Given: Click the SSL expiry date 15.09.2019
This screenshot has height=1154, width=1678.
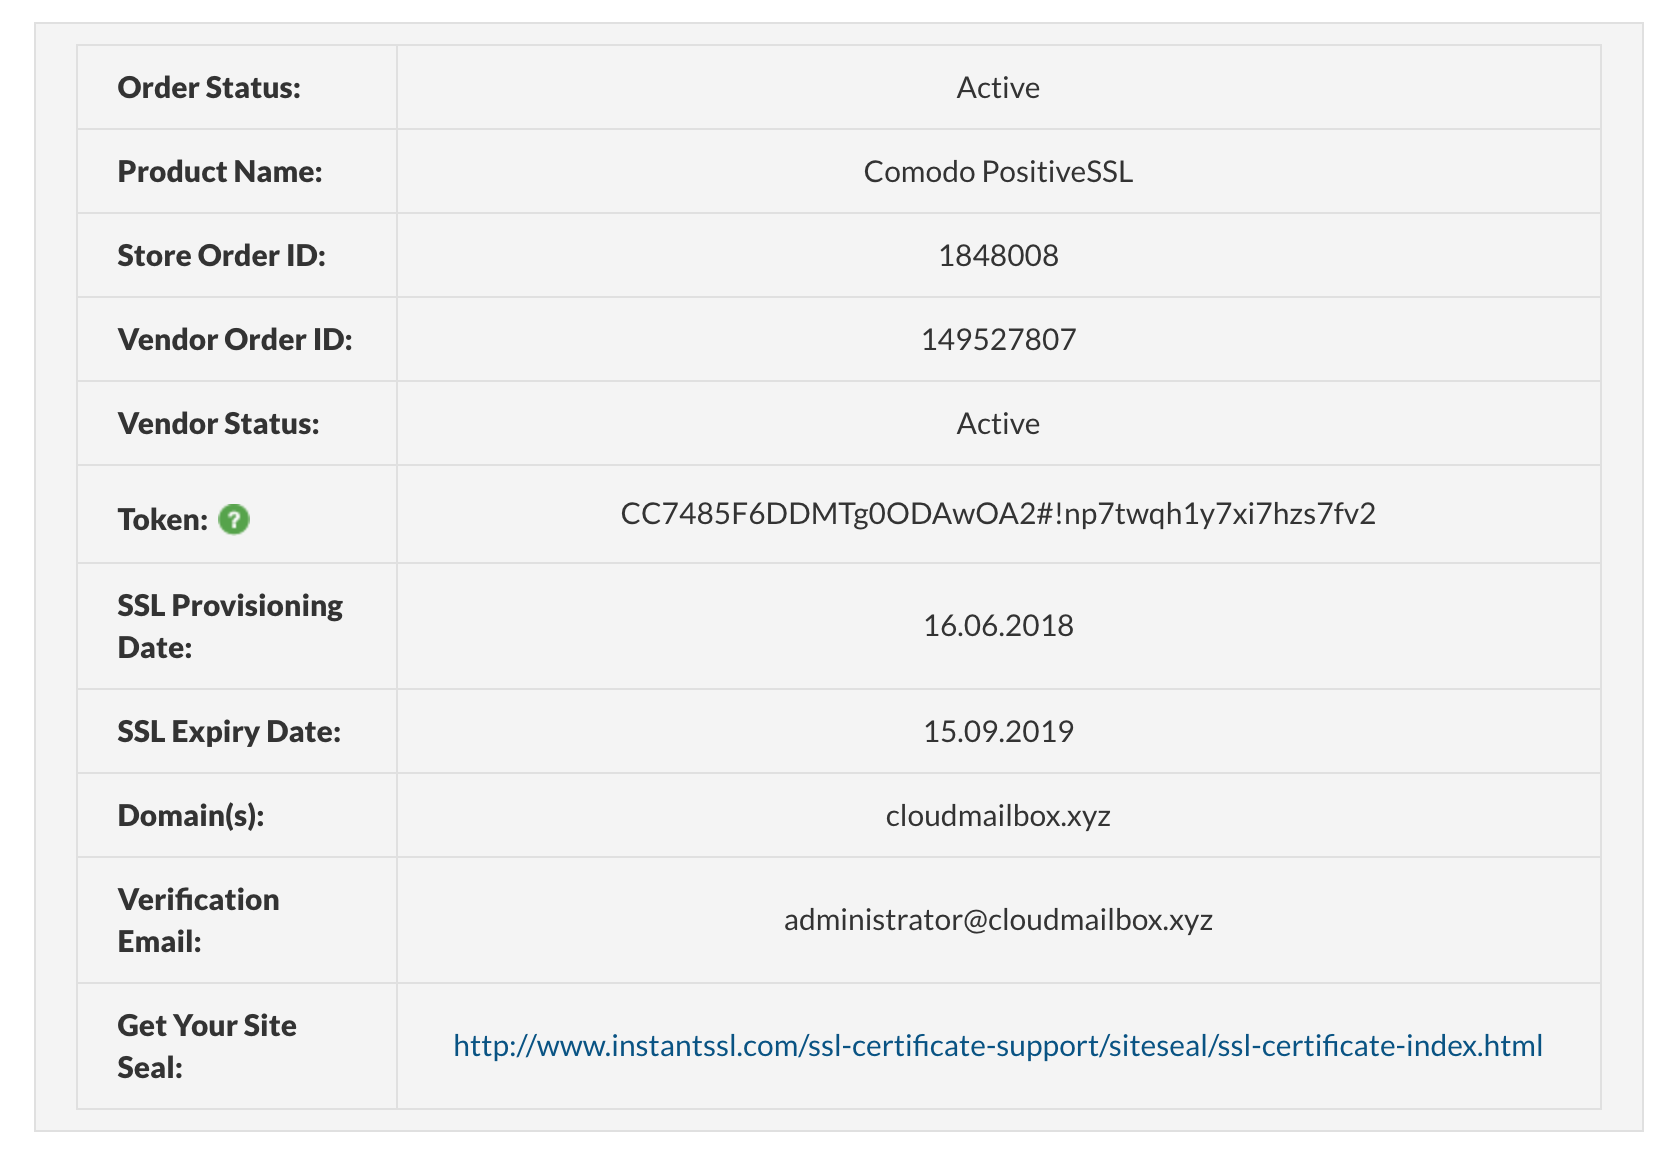Looking at the screenshot, I should click(x=998, y=732).
